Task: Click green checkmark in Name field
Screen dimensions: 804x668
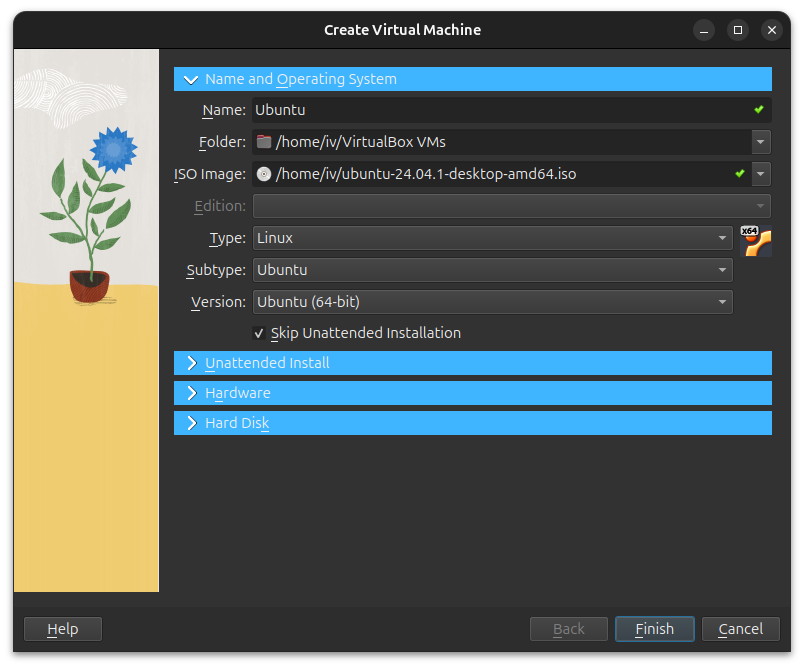Action: tap(759, 109)
